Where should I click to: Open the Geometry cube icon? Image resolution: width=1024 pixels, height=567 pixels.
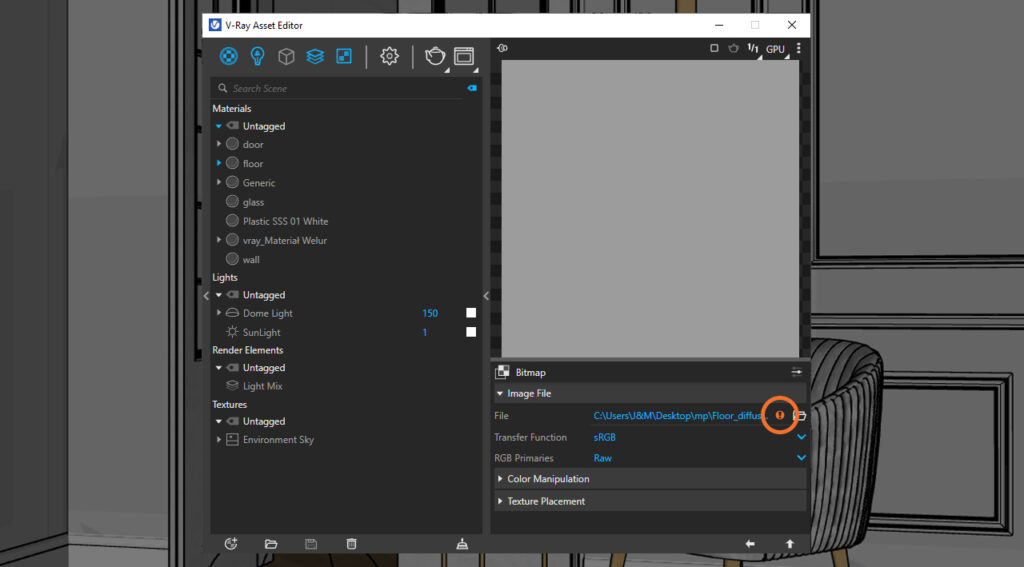286,56
